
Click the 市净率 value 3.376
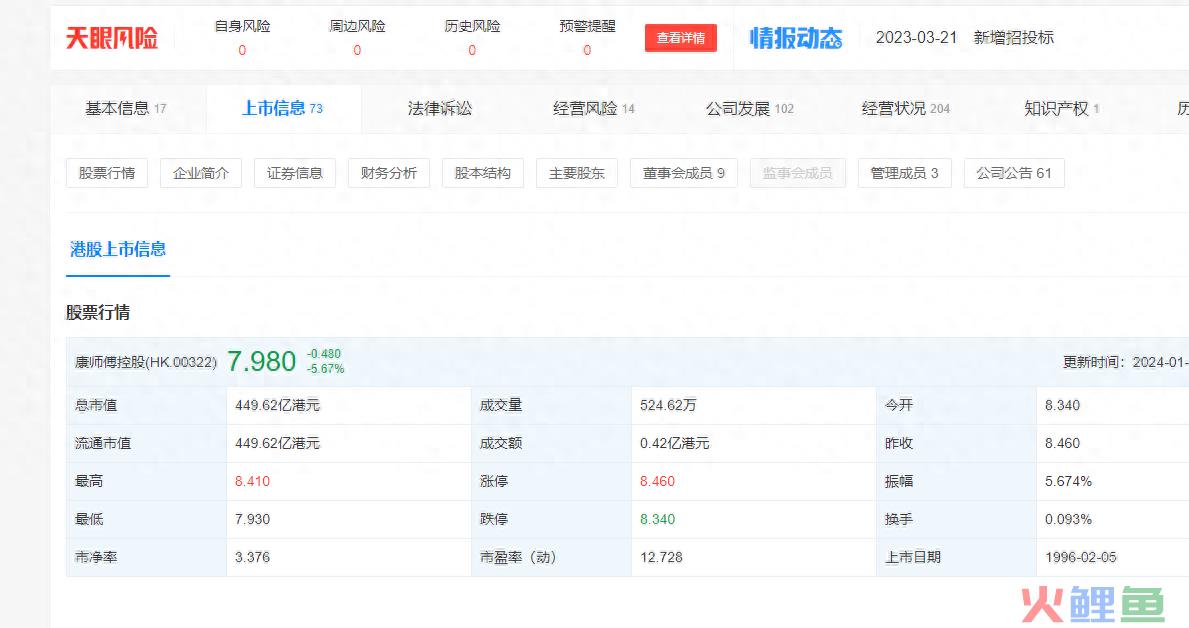point(253,557)
